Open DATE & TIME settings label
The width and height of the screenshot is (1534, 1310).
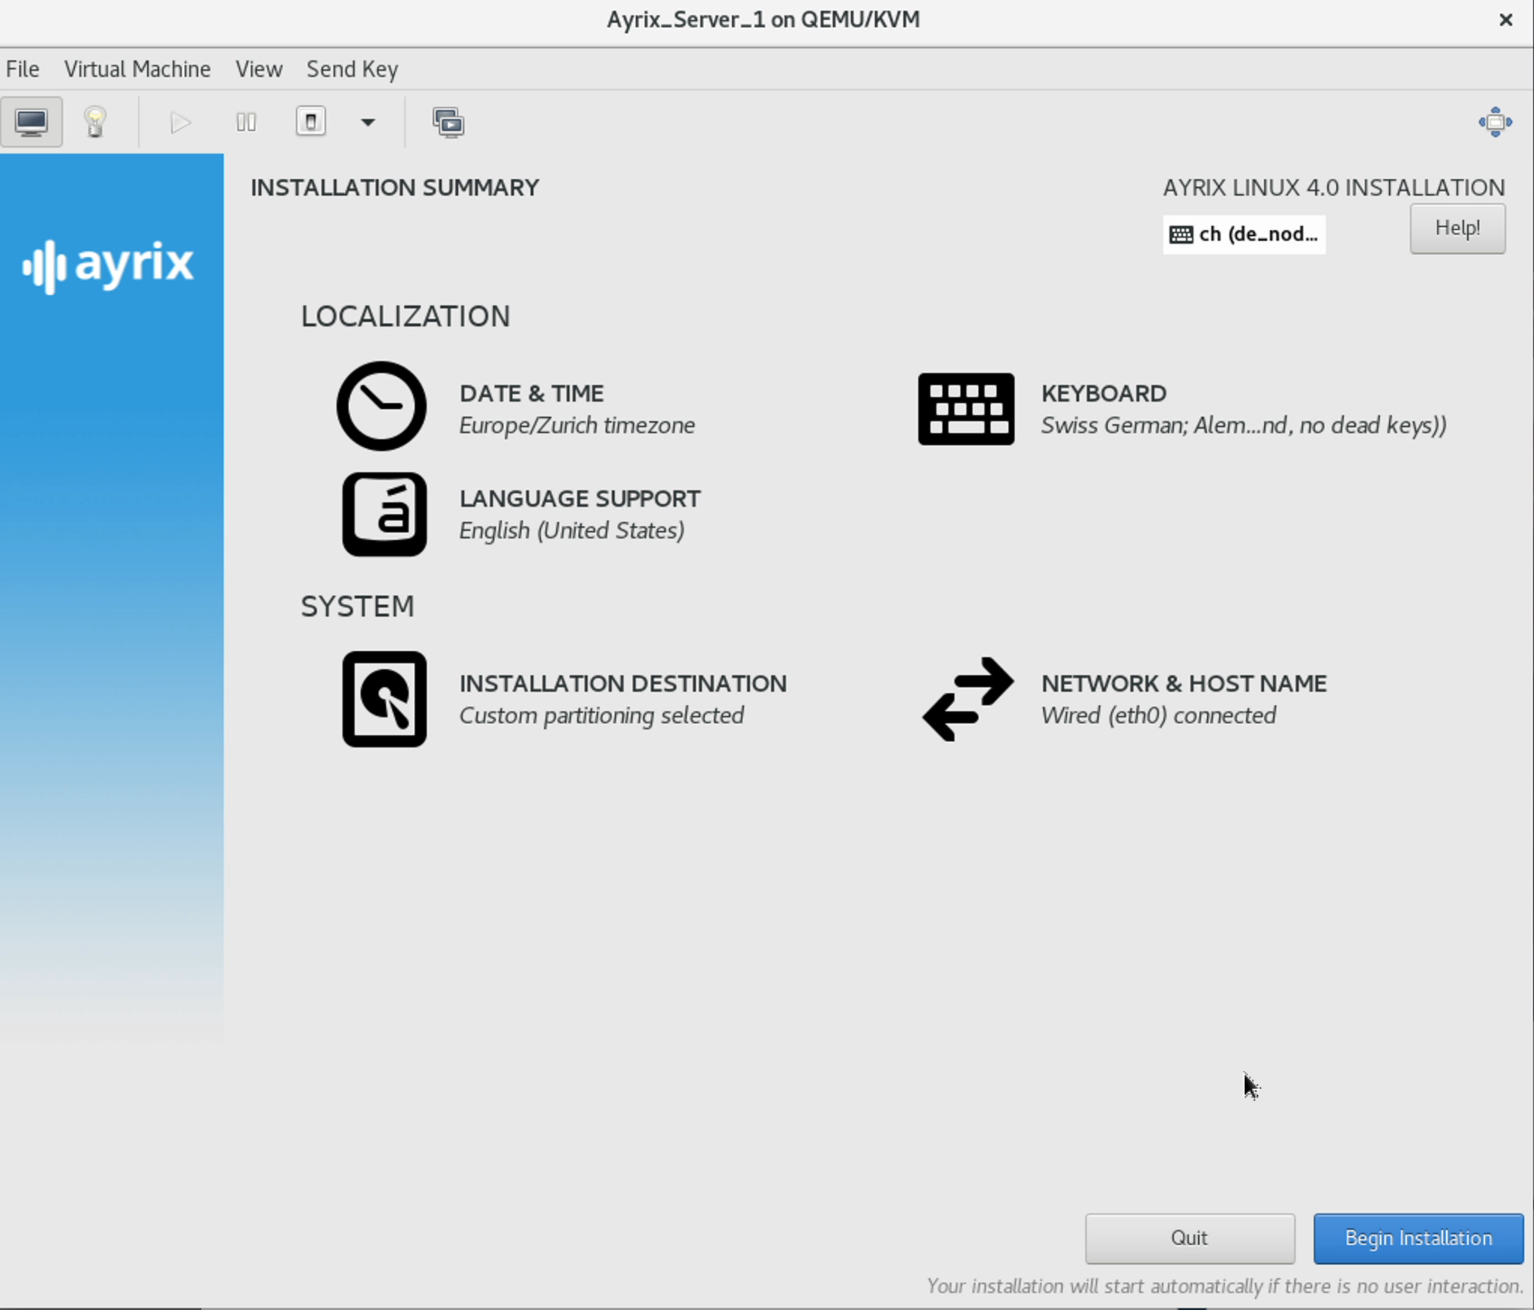coord(531,393)
